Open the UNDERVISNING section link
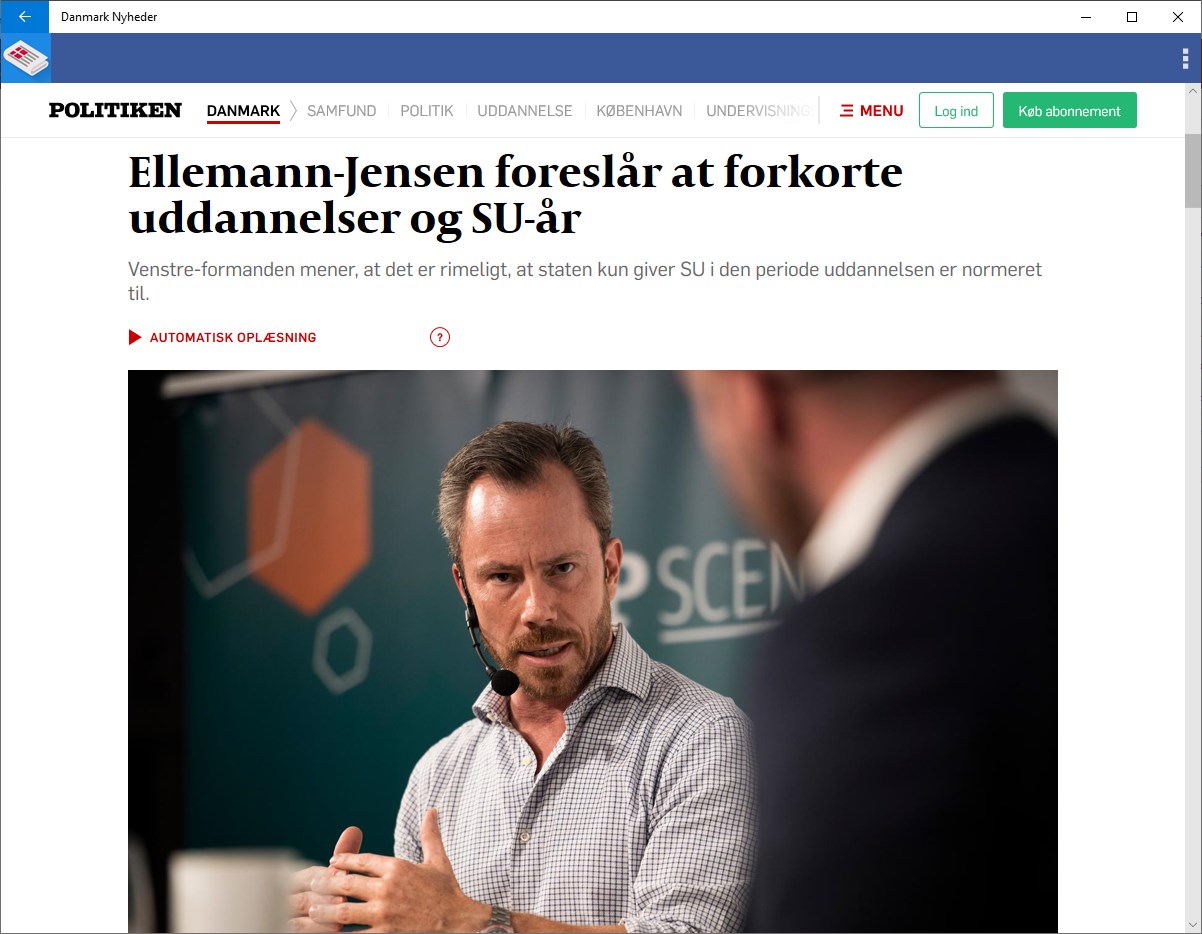The image size is (1202, 934). coord(759,111)
